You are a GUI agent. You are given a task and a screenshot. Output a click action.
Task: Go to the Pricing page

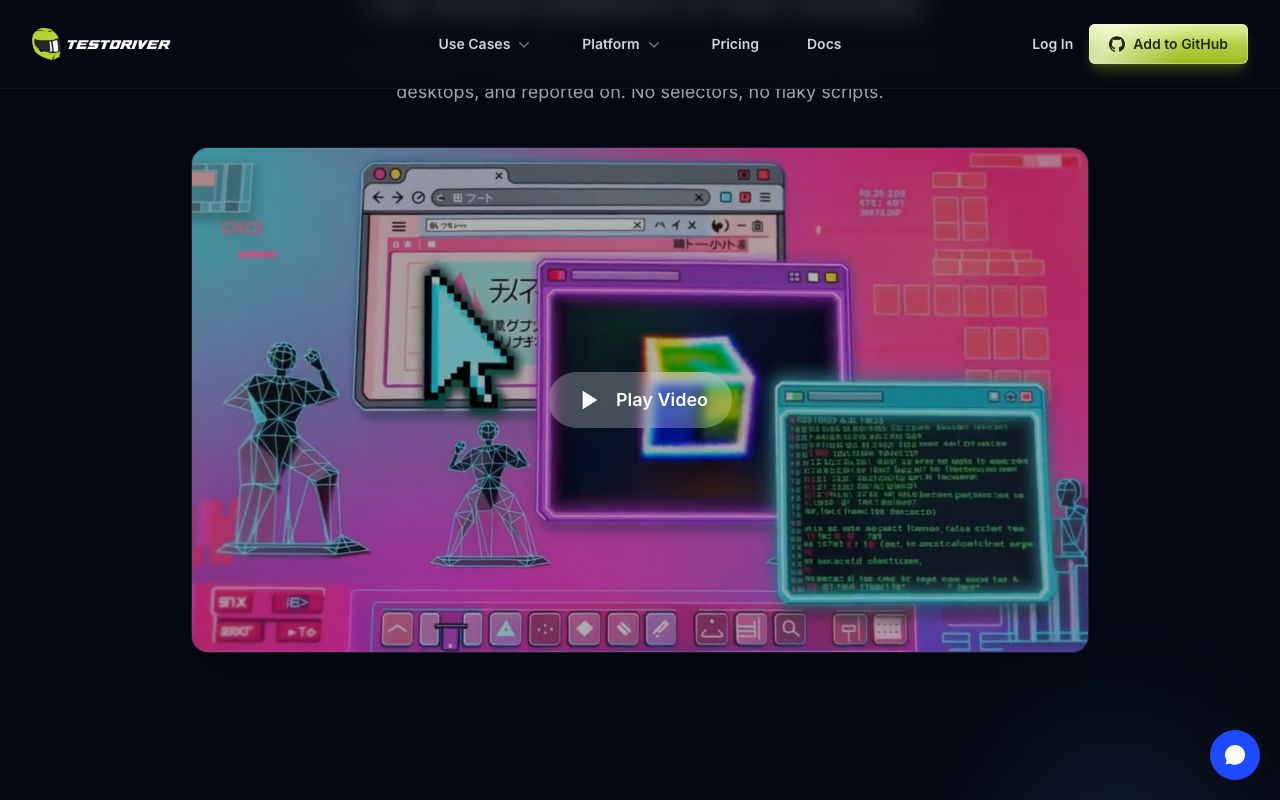point(735,44)
